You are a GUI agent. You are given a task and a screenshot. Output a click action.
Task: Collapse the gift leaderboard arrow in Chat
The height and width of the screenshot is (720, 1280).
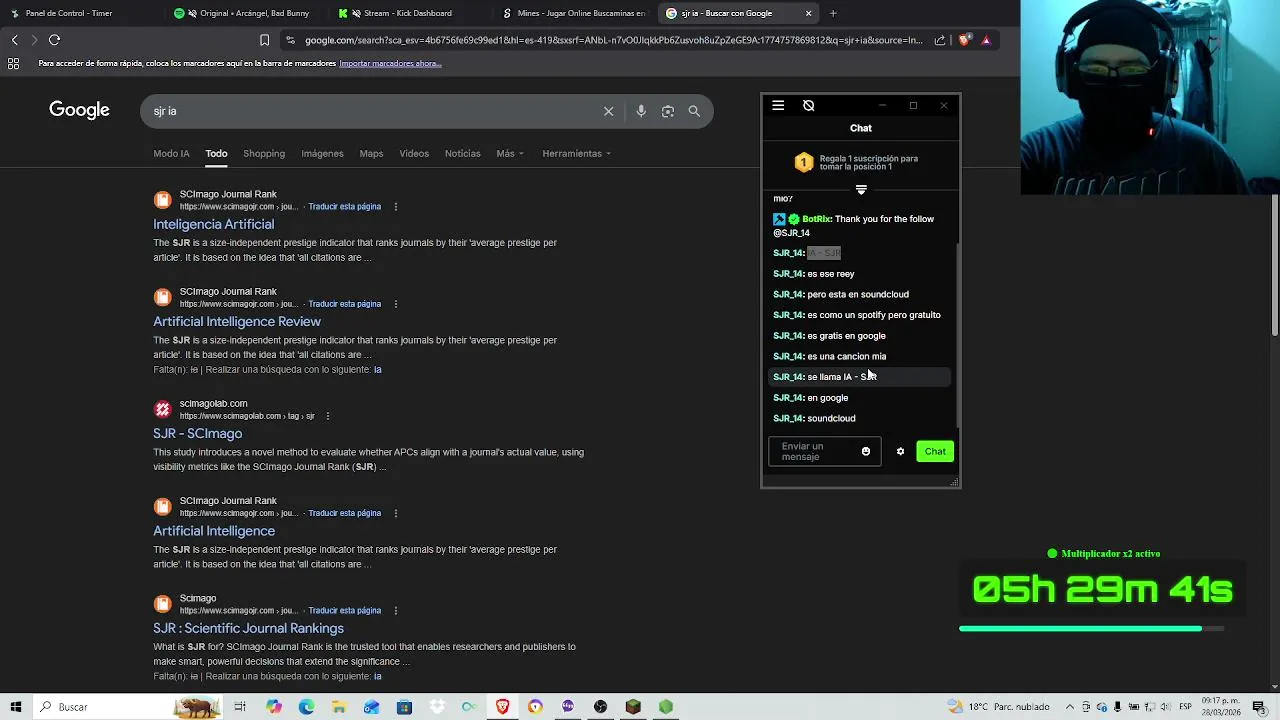pyautogui.click(x=861, y=189)
